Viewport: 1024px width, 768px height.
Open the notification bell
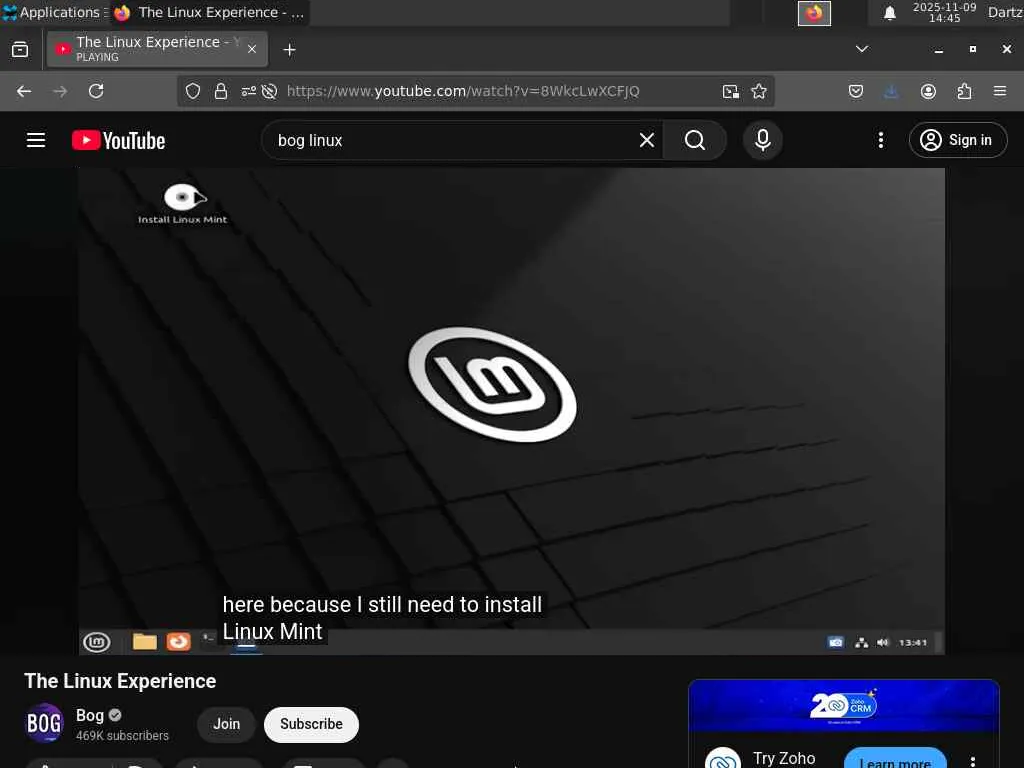point(889,13)
